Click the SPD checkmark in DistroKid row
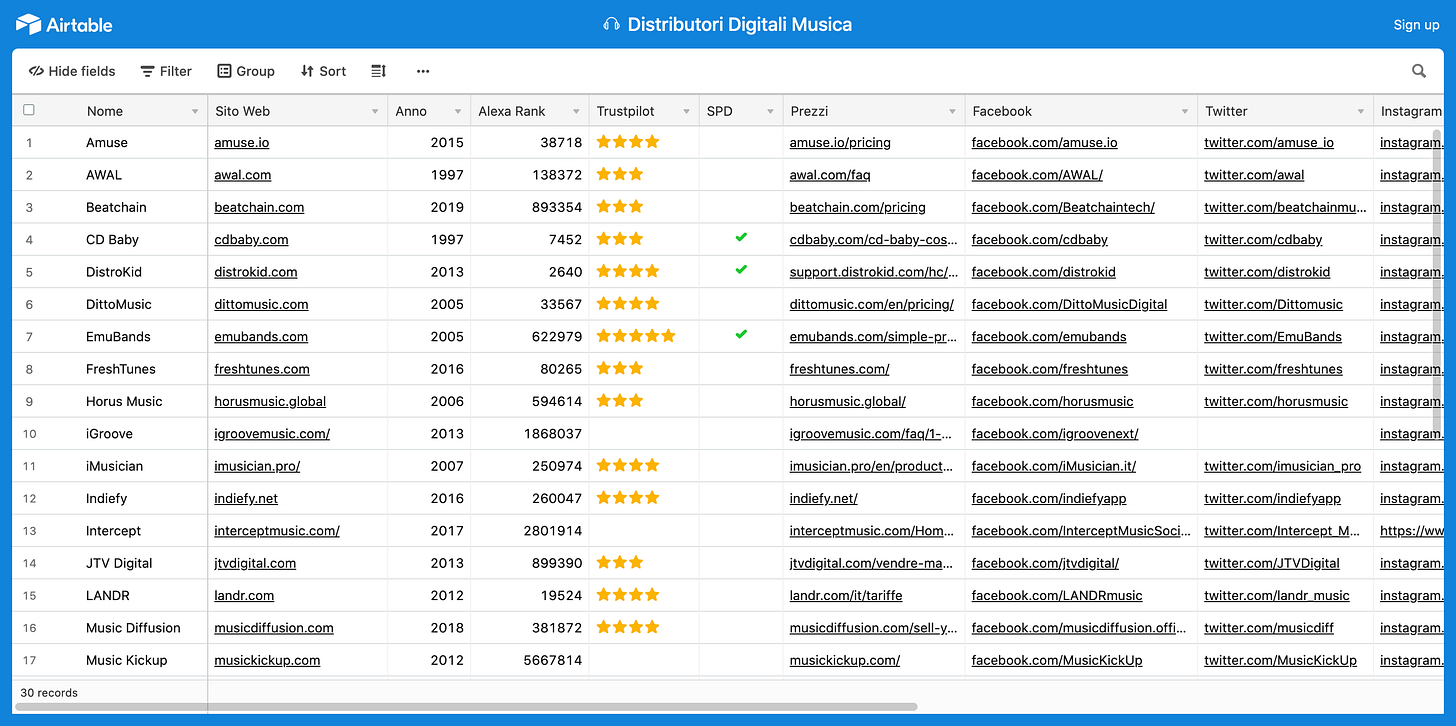The image size is (1456, 726). [x=741, y=270]
